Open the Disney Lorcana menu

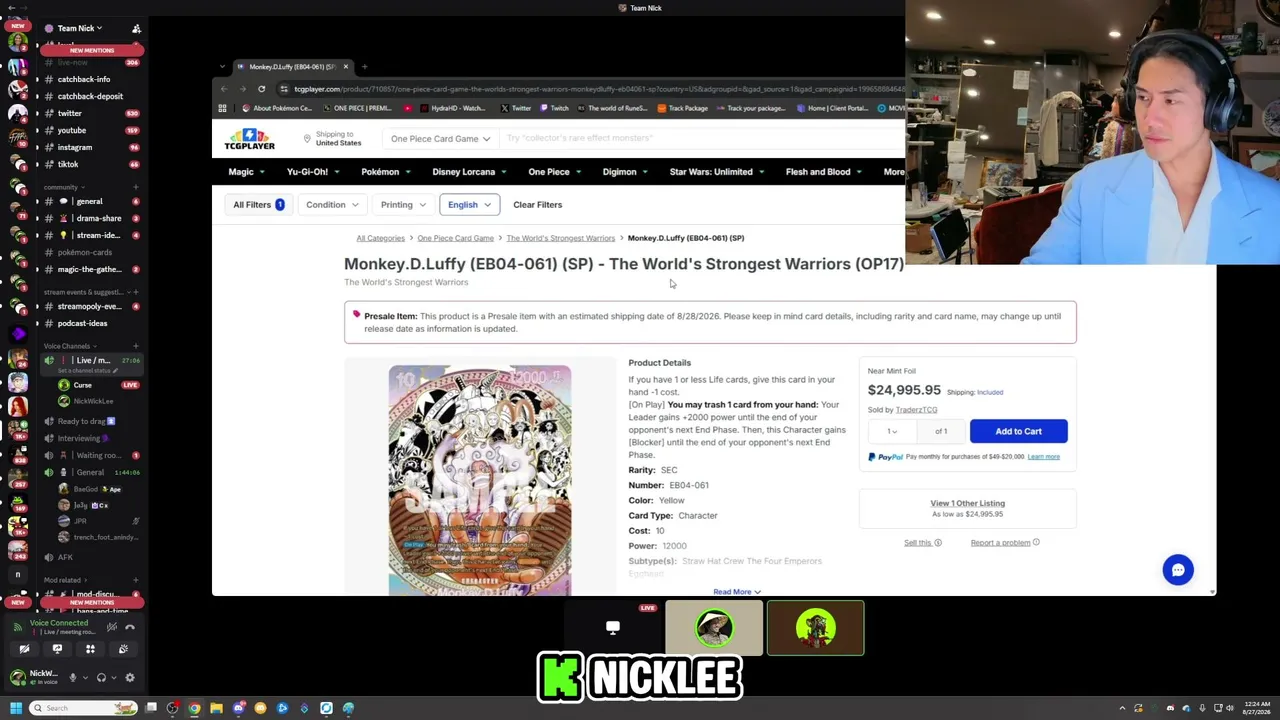tap(469, 172)
